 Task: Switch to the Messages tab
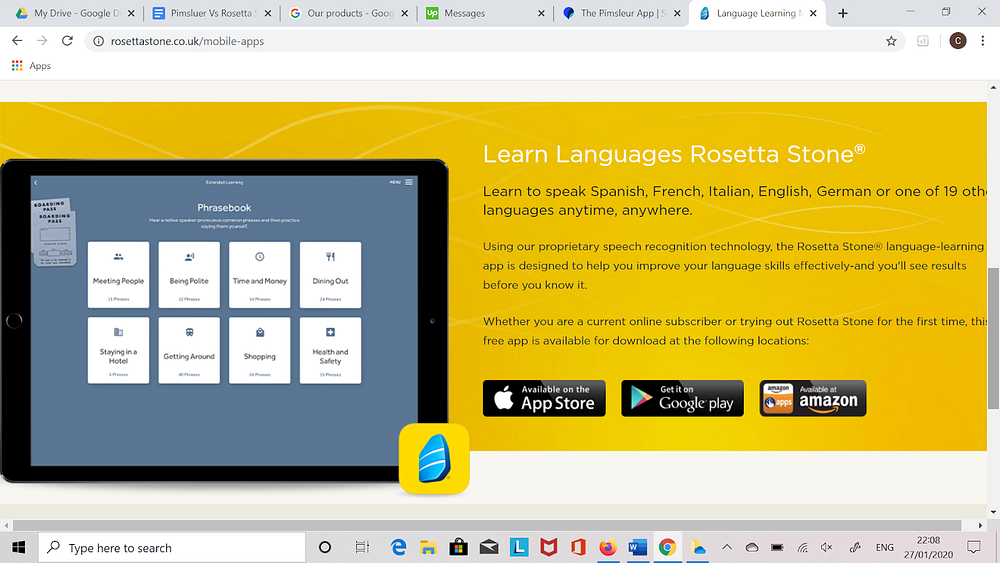click(485, 13)
